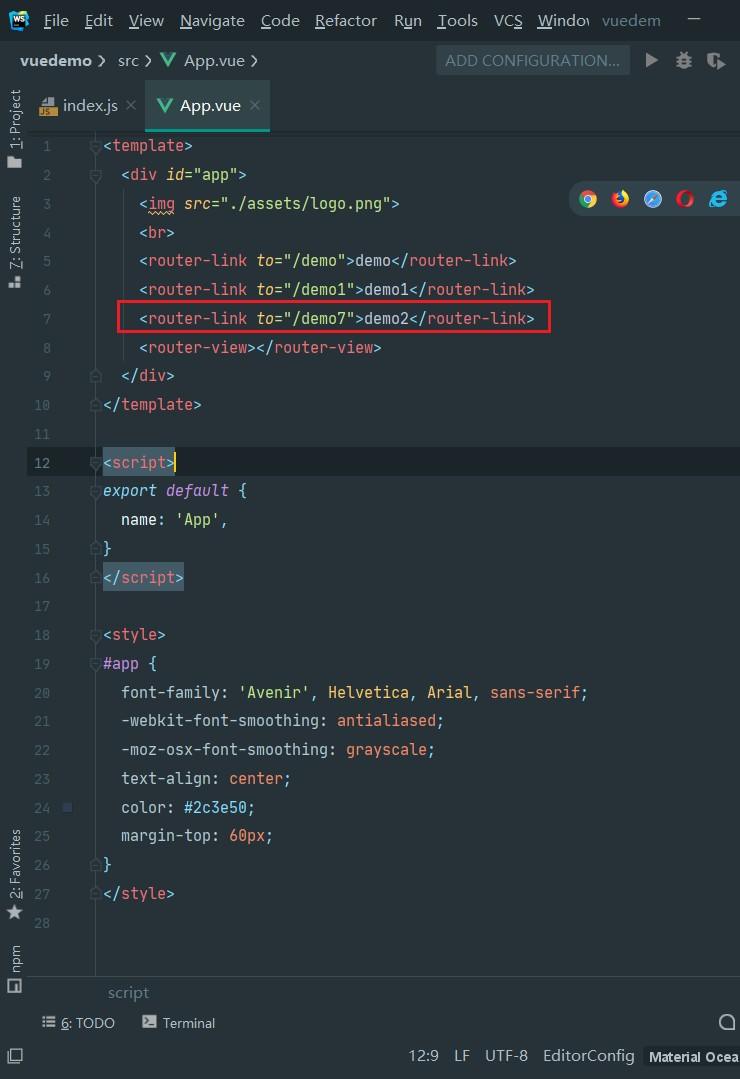Toggle tool window bars icon in status bar
This screenshot has height=1079, width=740.
15,1056
